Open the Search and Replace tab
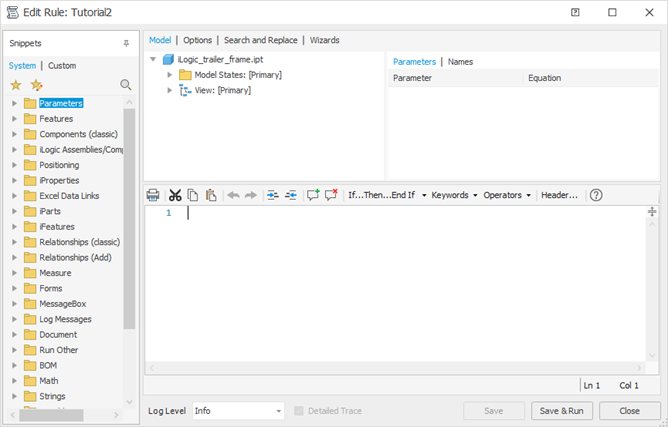The width and height of the screenshot is (668, 427). coord(261,40)
